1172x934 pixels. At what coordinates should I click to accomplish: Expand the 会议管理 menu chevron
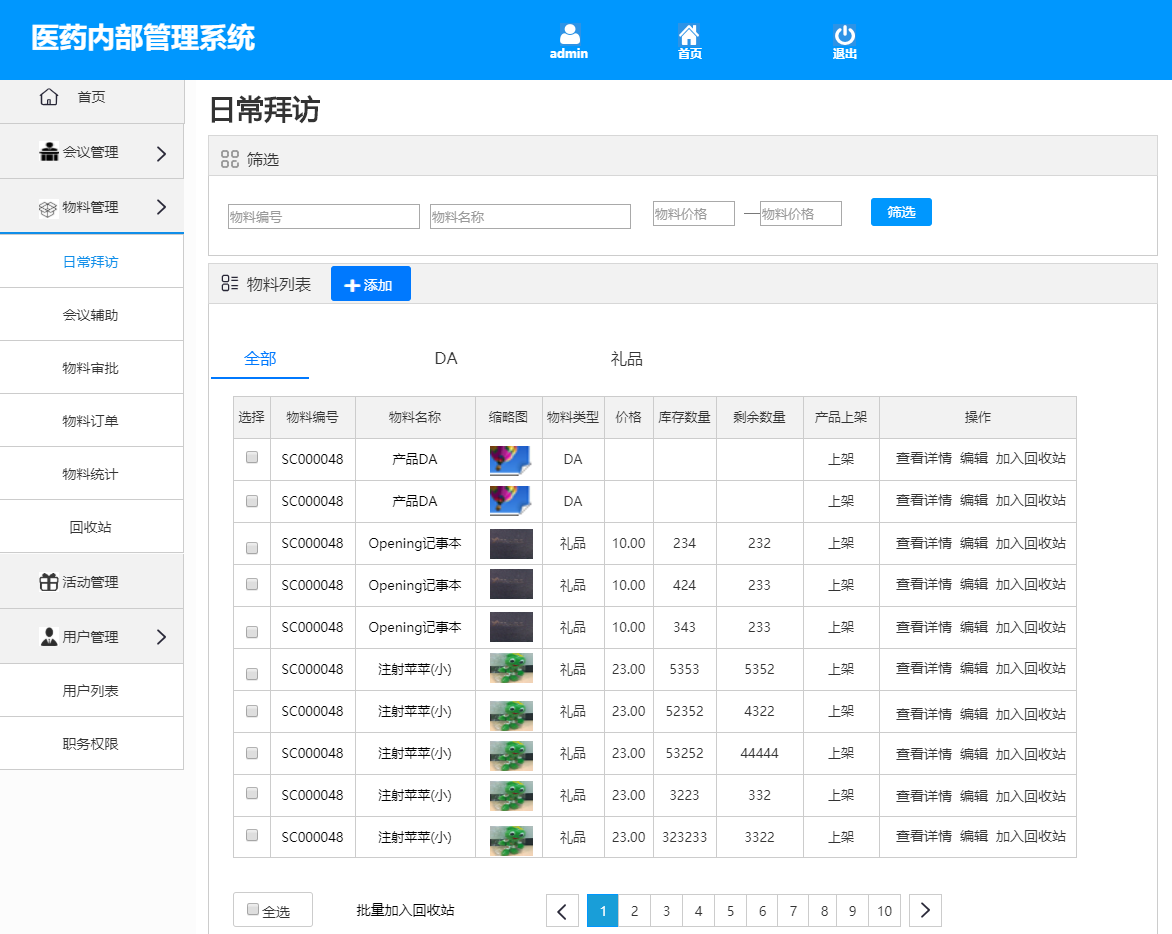162,151
